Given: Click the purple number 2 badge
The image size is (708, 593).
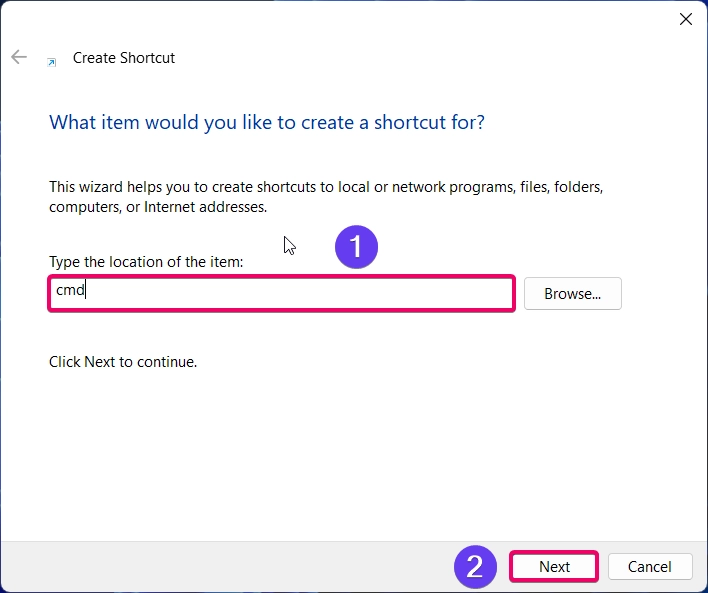Looking at the screenshot, I should (475, 566).
